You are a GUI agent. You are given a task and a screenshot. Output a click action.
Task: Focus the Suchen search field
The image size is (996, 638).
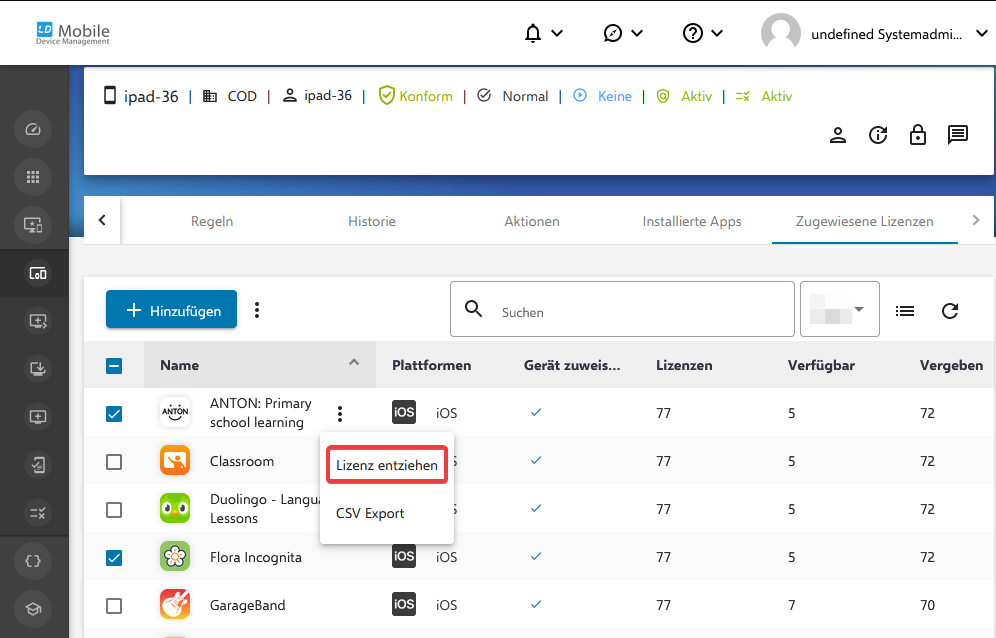click(x=622, y=309)
